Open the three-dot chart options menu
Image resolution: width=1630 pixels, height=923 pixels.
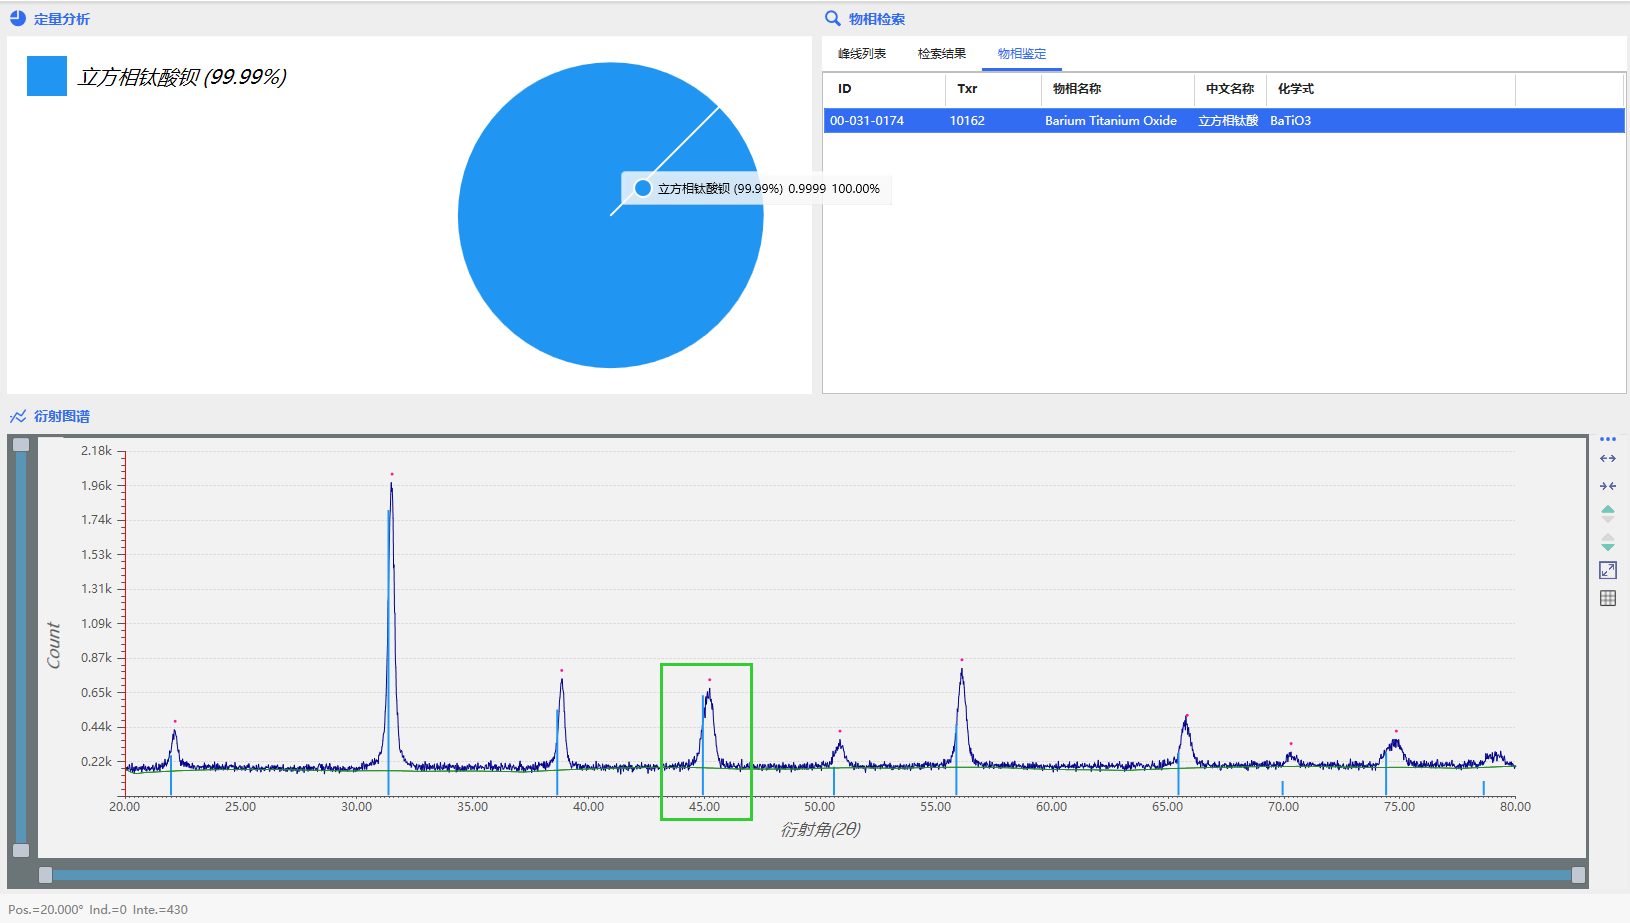pos(1607,439)
